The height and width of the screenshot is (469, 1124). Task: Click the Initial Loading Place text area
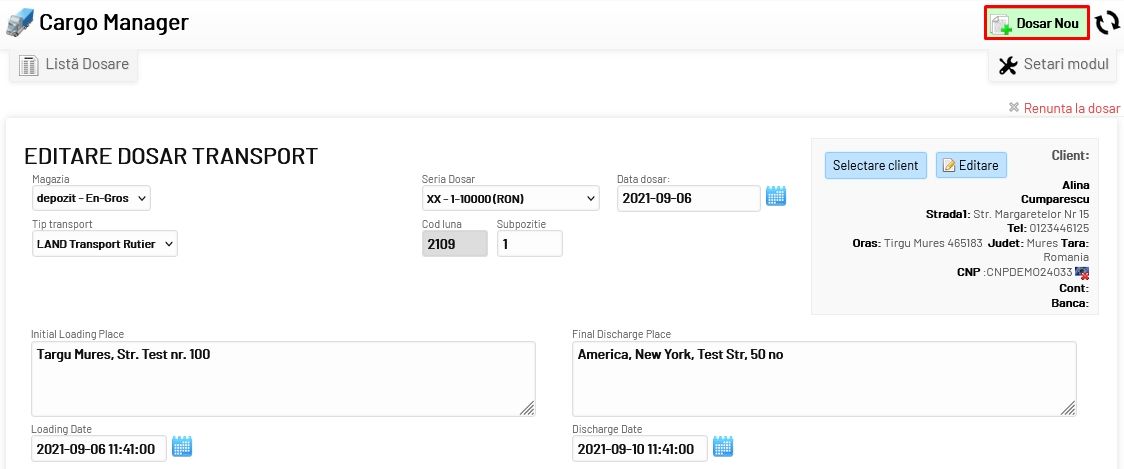283,379
